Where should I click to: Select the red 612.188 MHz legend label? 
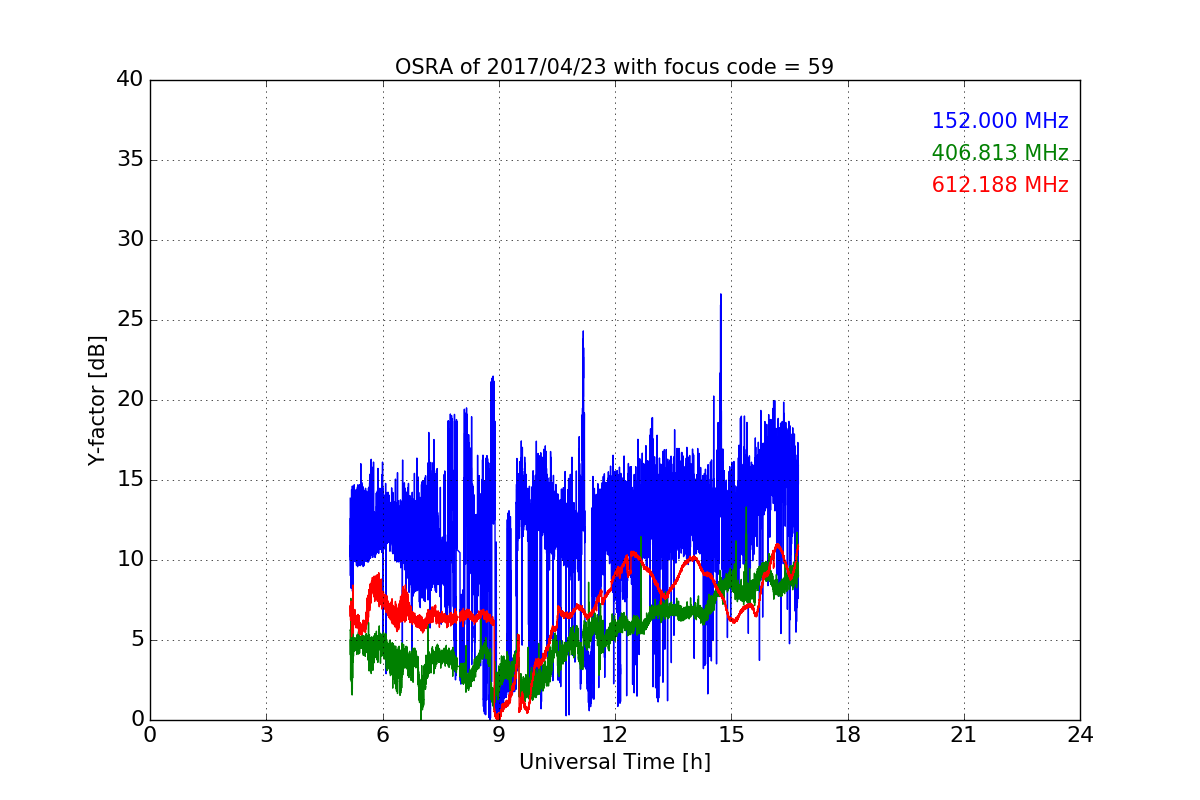1000,185
